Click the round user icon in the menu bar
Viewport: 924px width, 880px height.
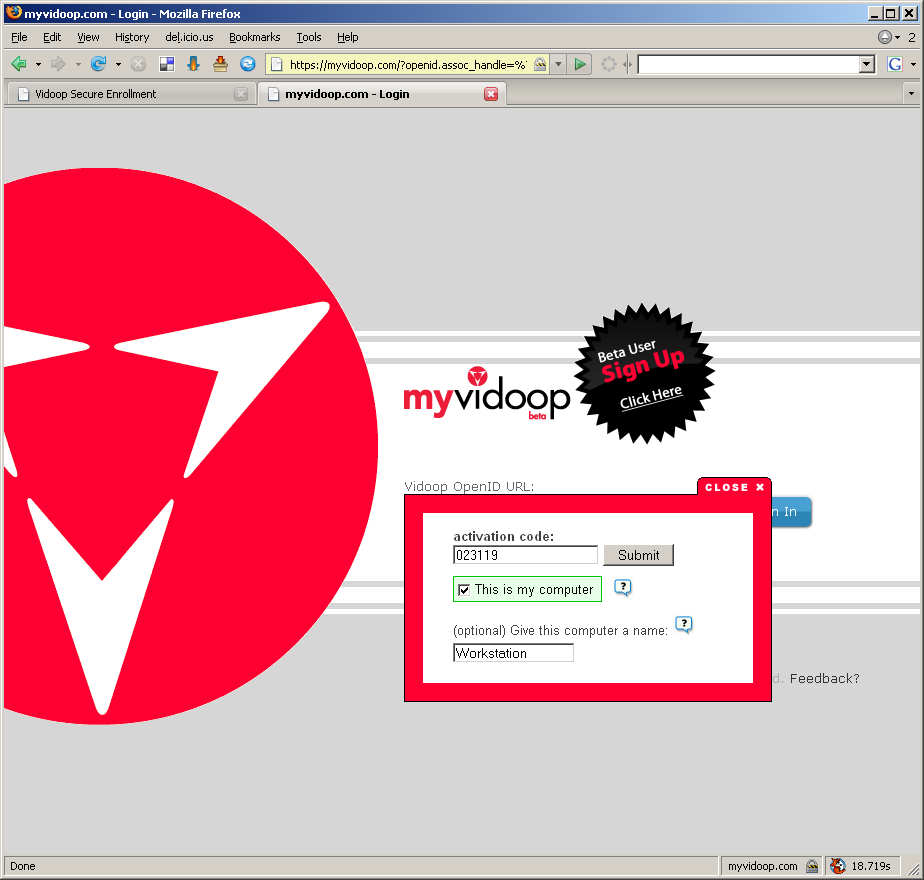pyautogui.click(x=885, y=37)
